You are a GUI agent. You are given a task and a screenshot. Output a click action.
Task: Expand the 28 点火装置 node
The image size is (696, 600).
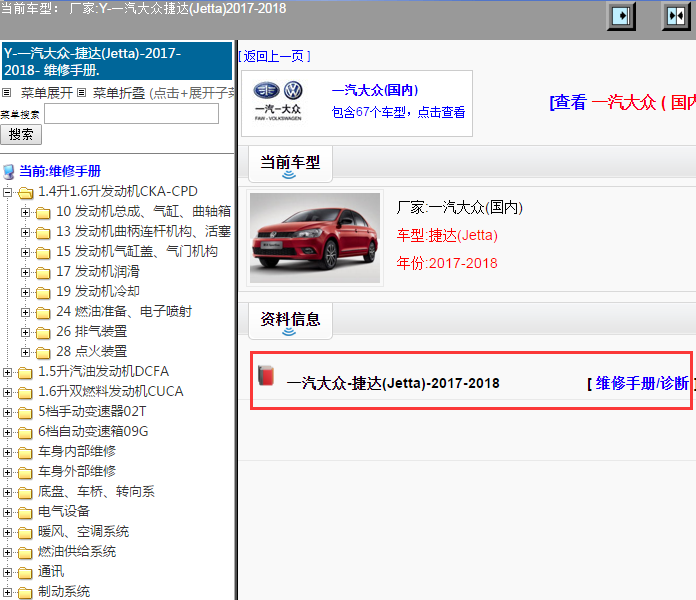tap(25, 352)
